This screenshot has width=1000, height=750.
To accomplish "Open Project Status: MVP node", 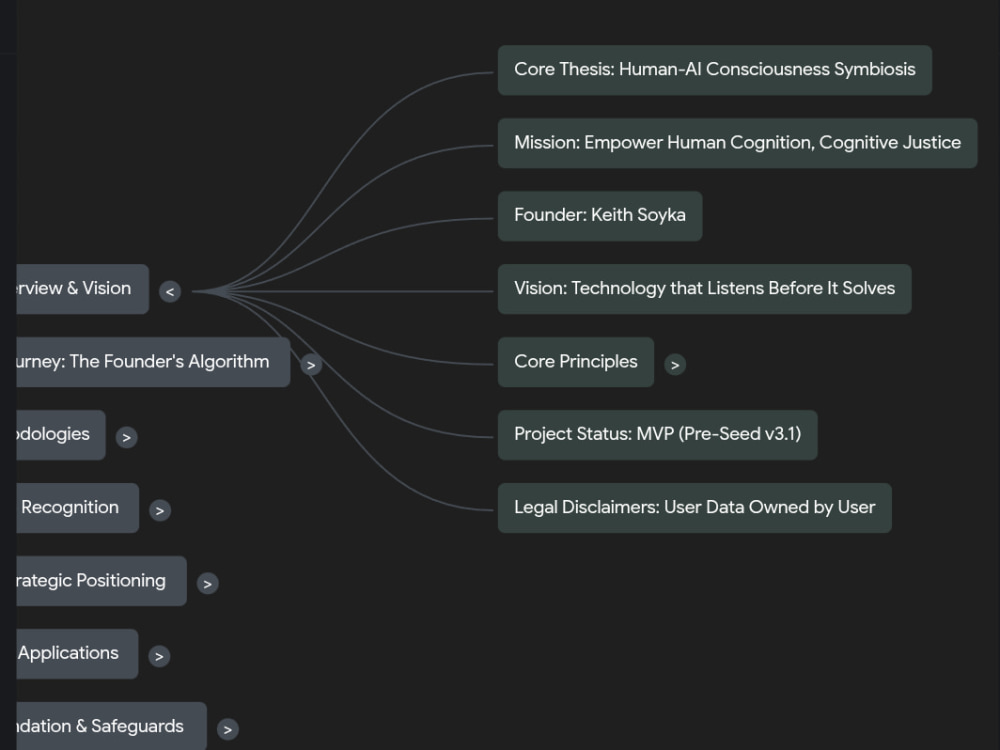I will click(x=658, y=435).
